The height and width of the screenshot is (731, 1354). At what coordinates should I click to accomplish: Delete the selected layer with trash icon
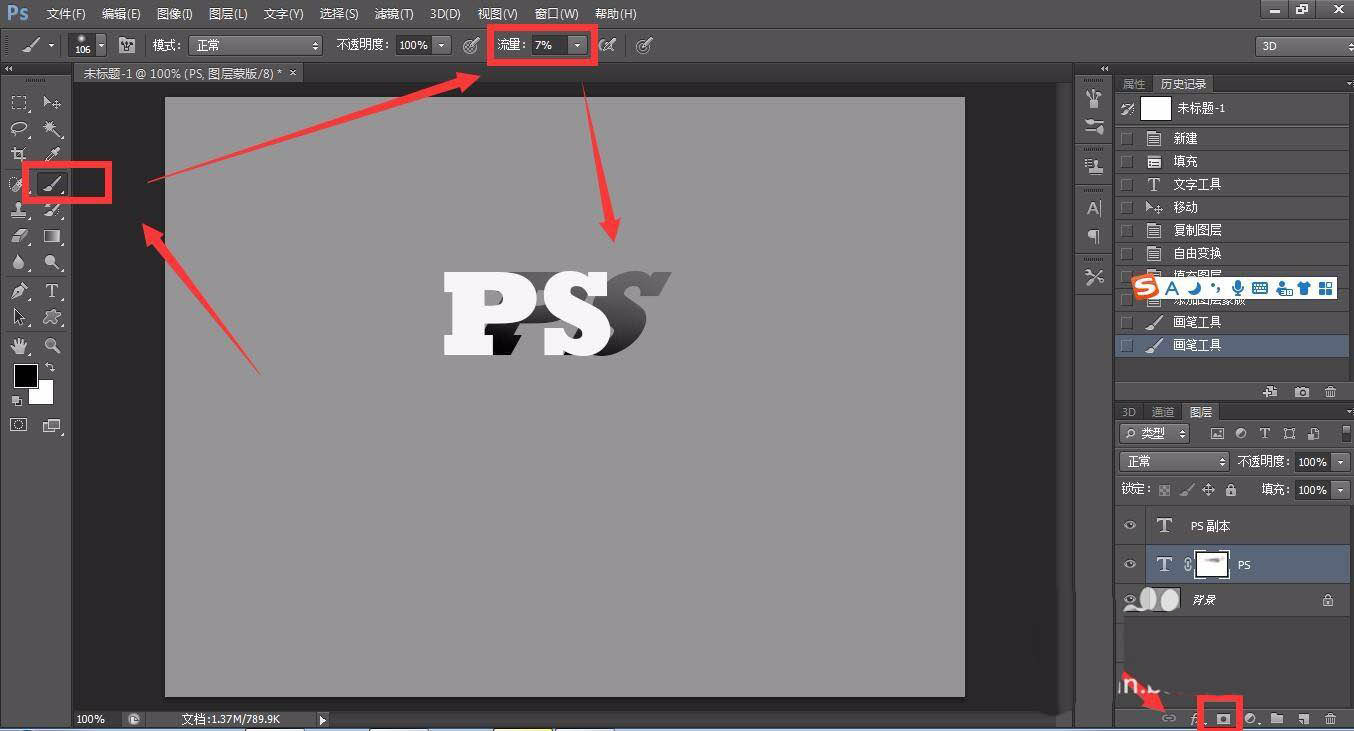(1330, 718)
